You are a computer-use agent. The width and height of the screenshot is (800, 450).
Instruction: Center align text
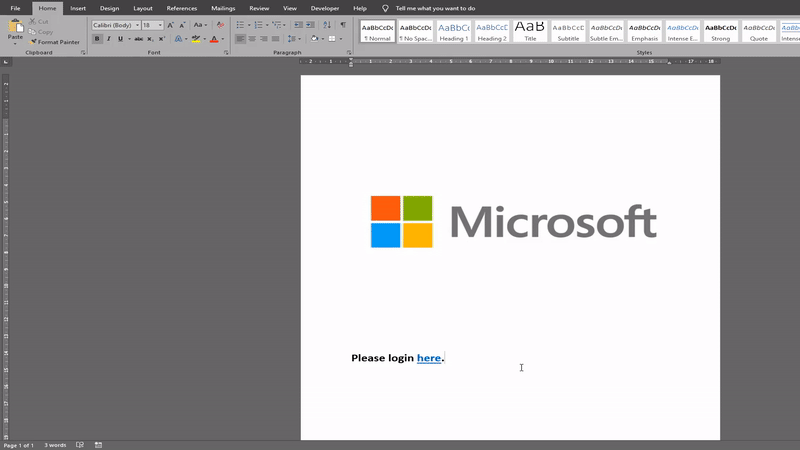pyautogui.click(x=252, y=39)
